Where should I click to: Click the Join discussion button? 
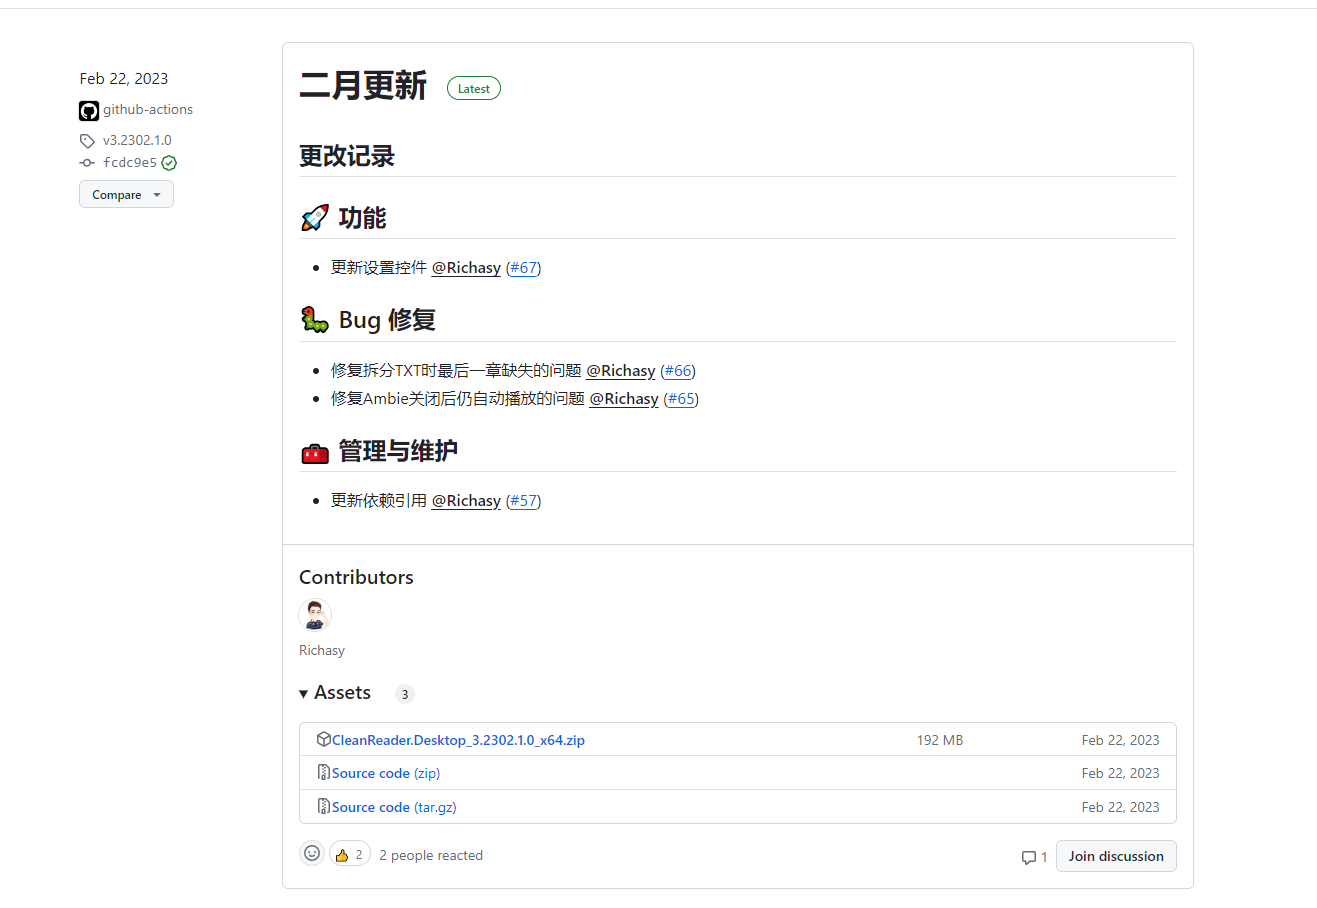tap(1116, 856)
